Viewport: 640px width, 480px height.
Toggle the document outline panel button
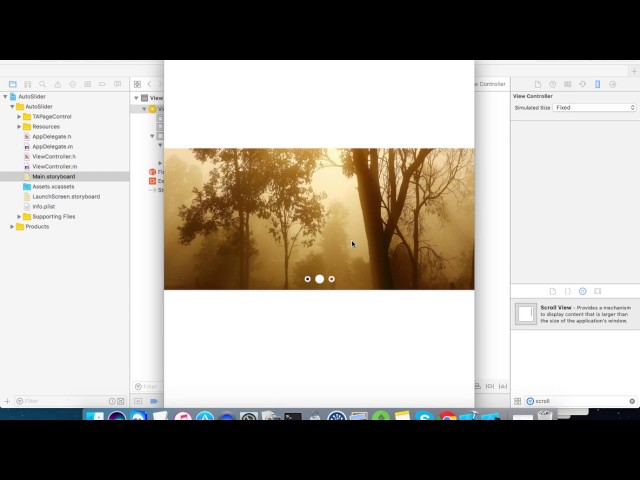point(138,401)
